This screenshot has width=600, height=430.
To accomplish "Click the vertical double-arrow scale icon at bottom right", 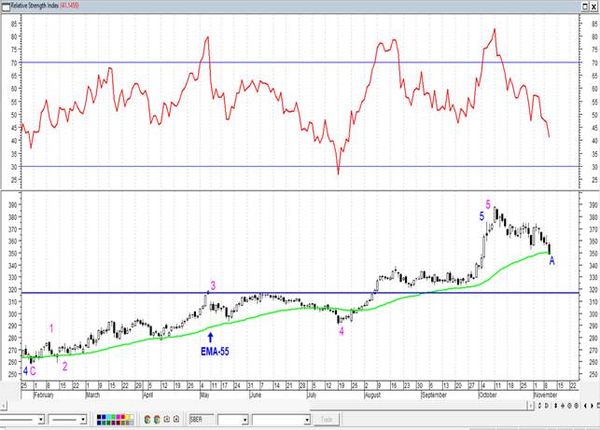I will (556, 406).
